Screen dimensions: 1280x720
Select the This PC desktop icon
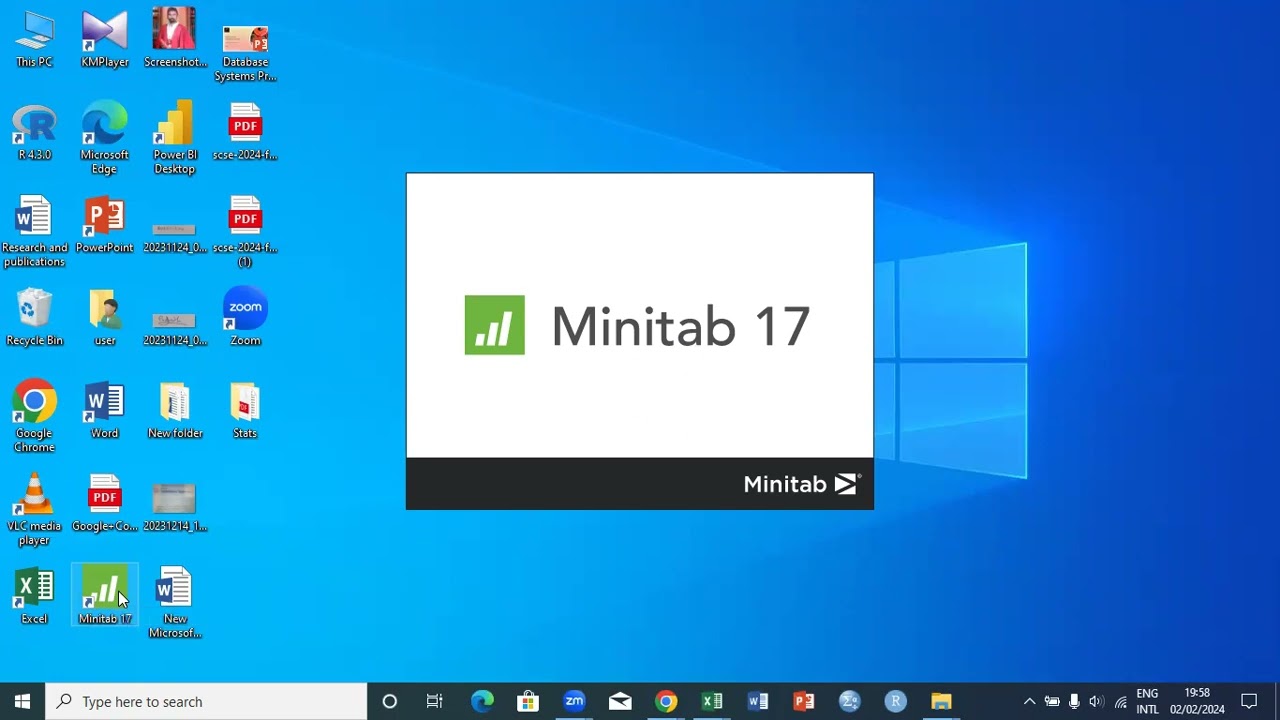click(x=34, y=39)
